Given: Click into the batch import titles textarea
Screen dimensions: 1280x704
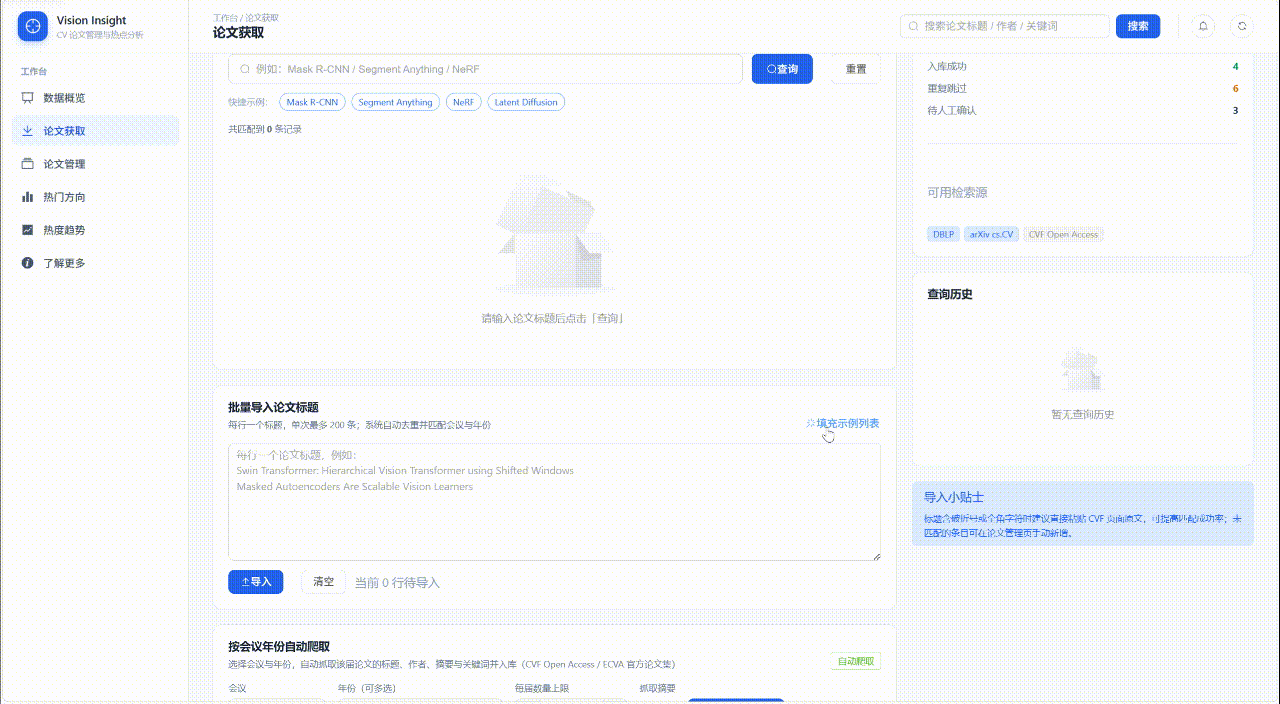Looking at the screenshot, I should (x=554, y=502).
